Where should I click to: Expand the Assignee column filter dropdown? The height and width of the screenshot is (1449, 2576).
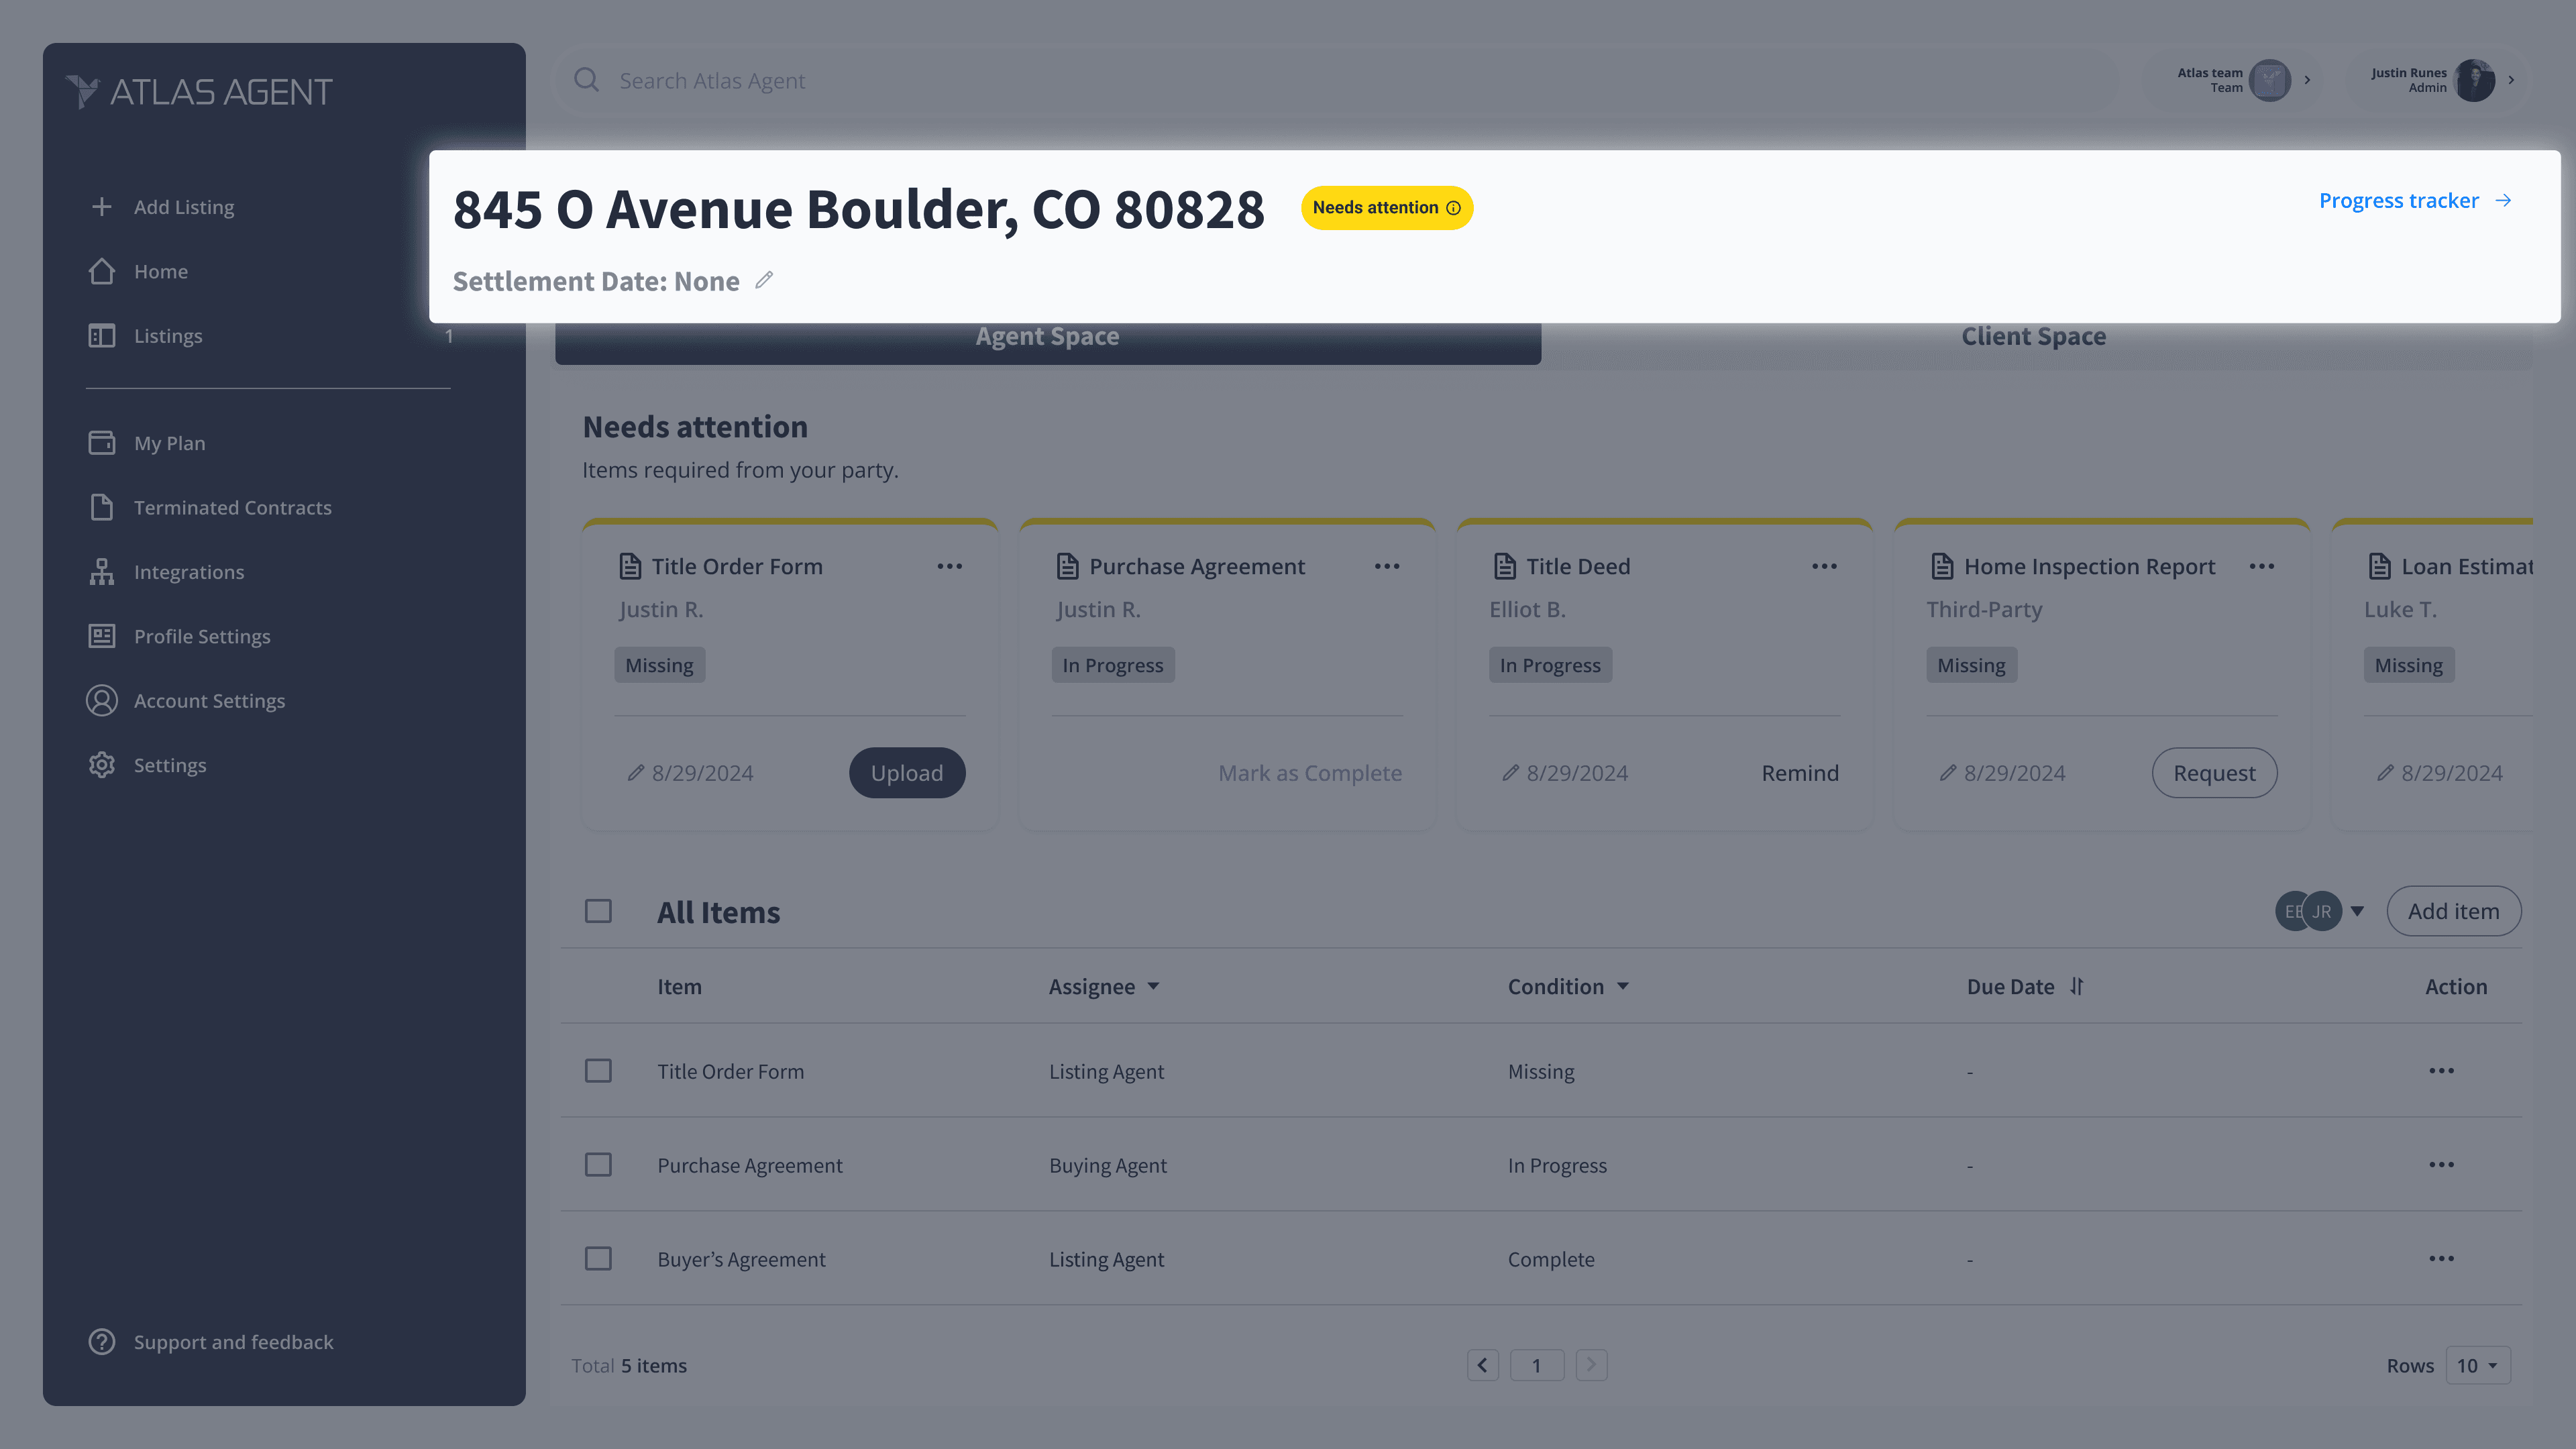coord(1153,986)
